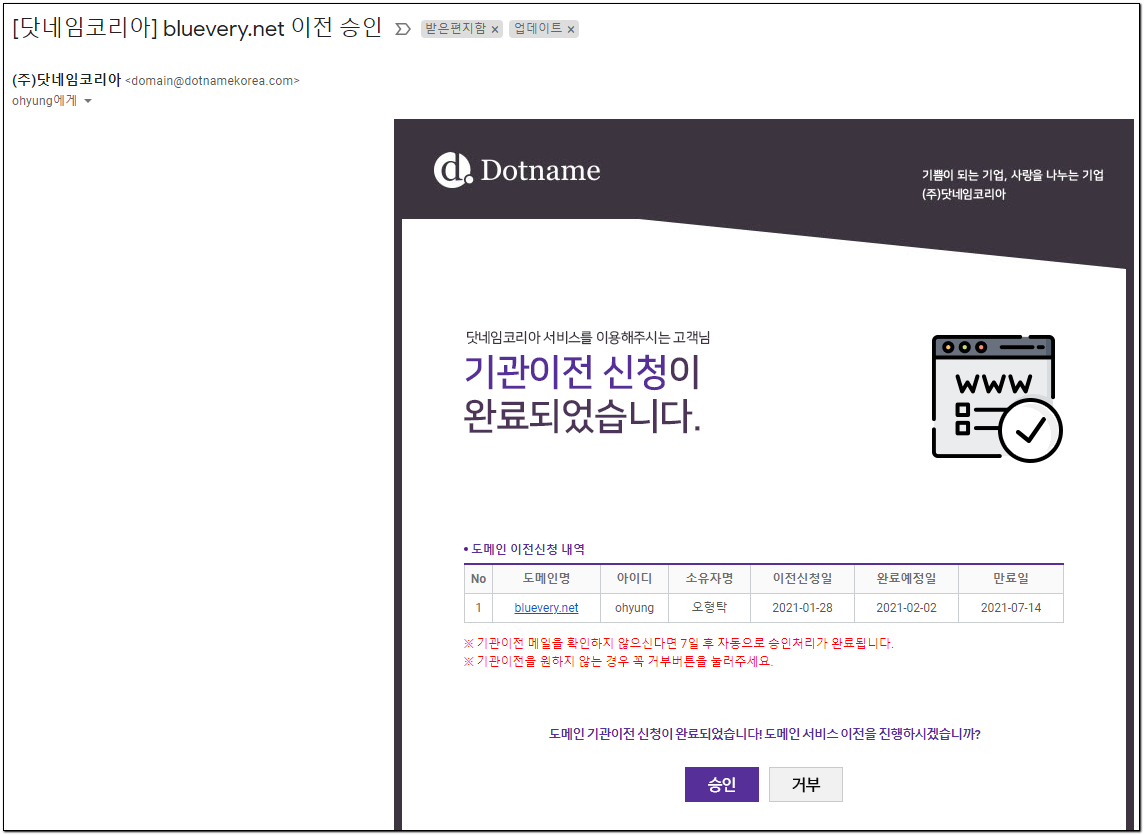This screenshot has height=835, width=1144.
Task: Open the 받은편지함 label chip
Action: (455, 29)
